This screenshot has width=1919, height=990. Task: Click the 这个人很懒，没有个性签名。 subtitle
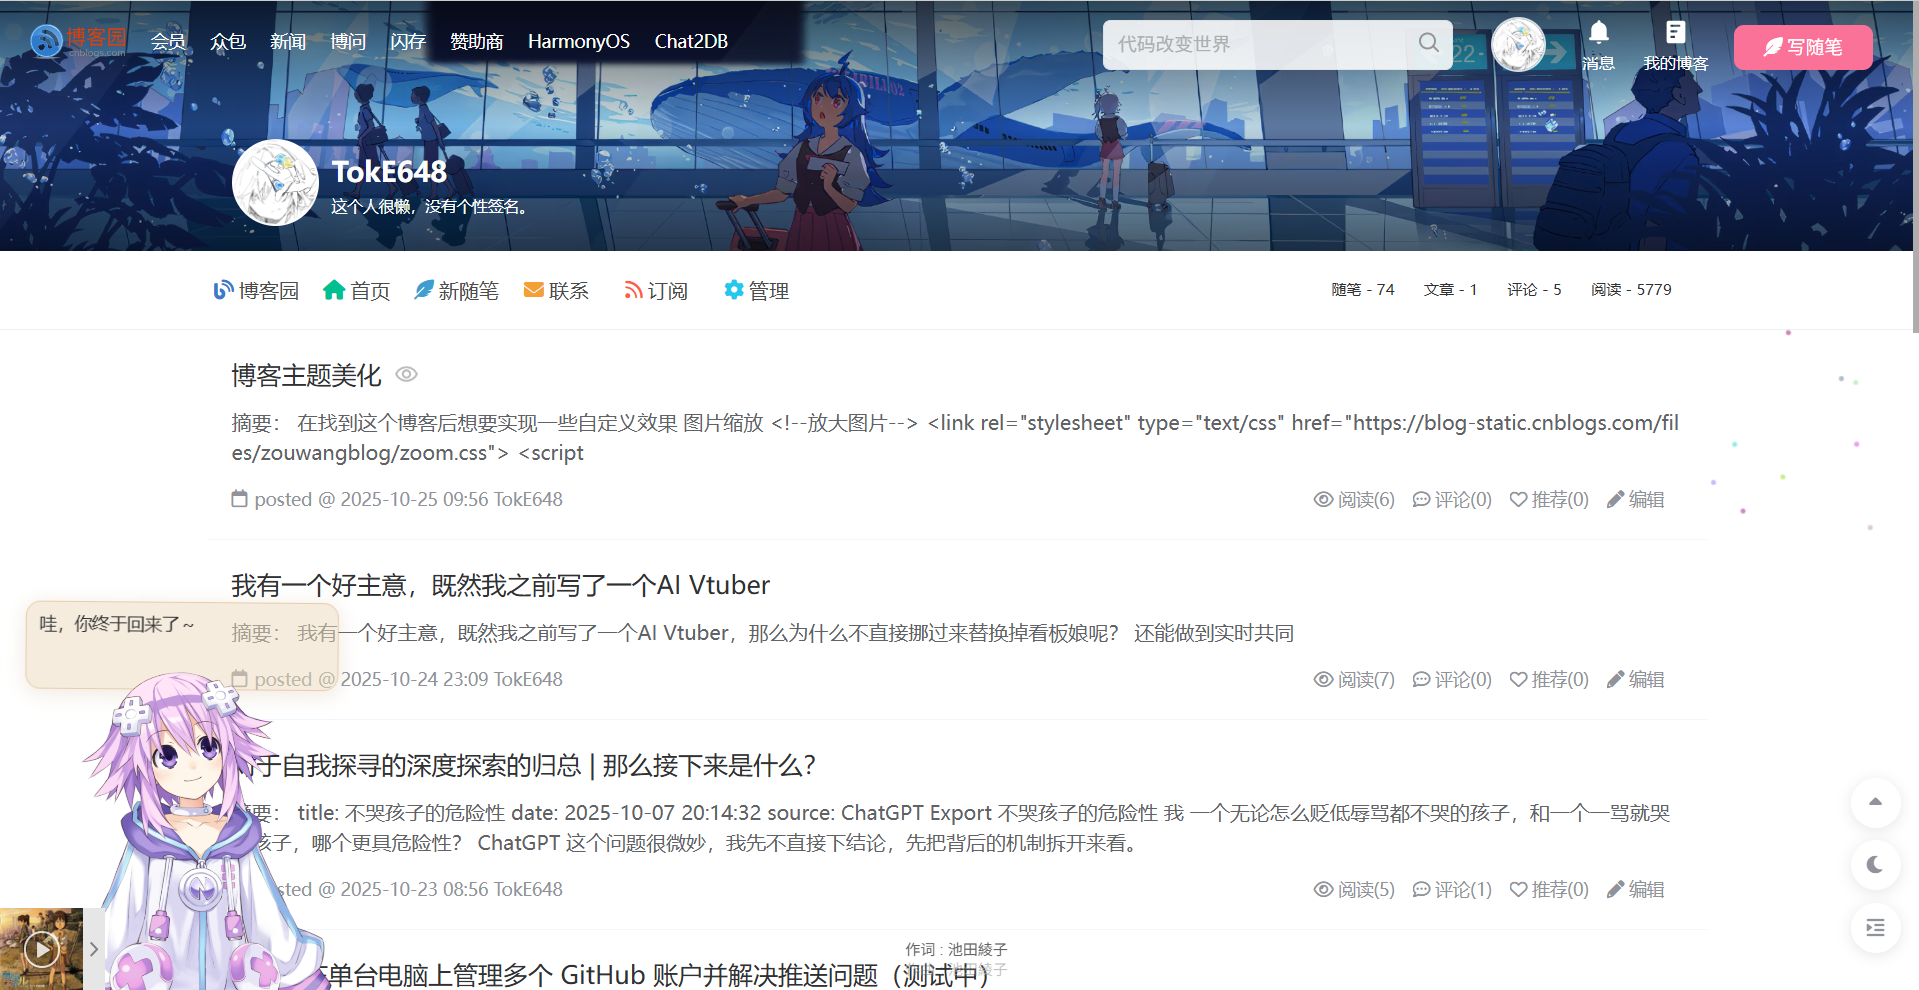coord(429,207)
